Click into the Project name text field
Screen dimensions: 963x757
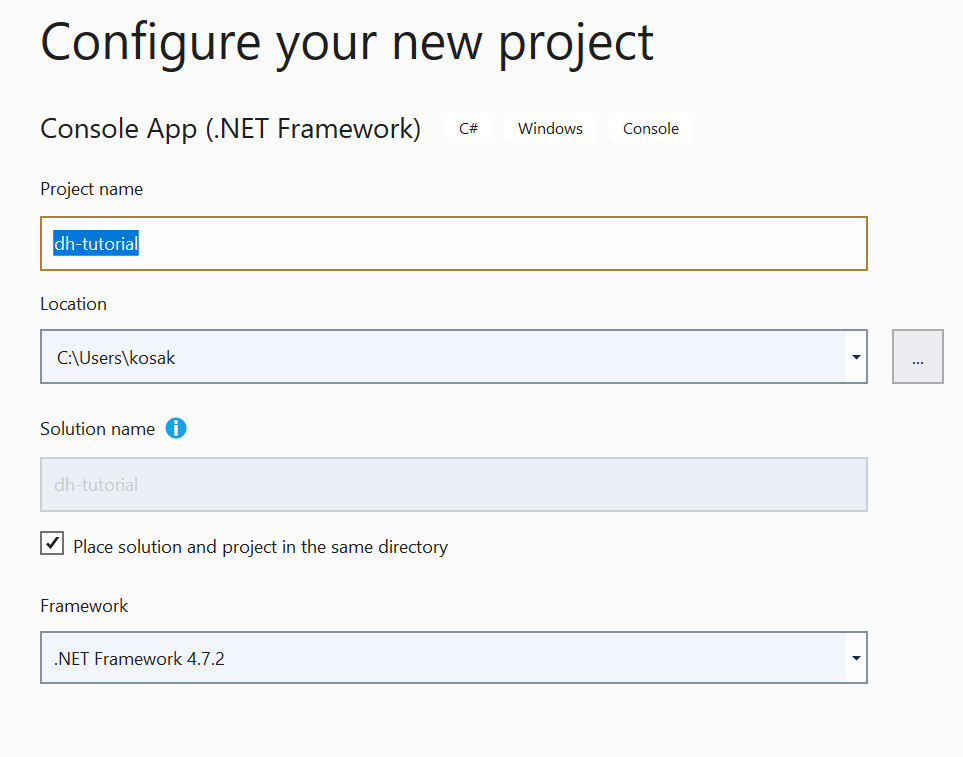tap(500, 244)
